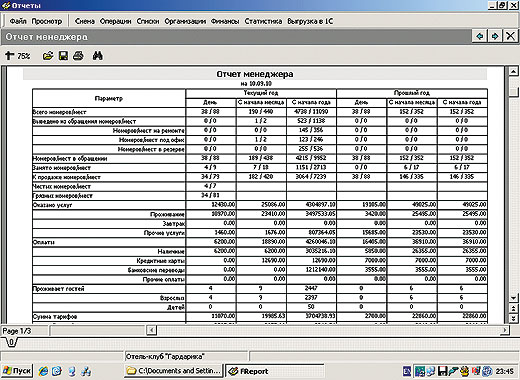Viewport: 520px width, 380px height.
Task: Open report file with folder icon
Action: click(48, 56)
